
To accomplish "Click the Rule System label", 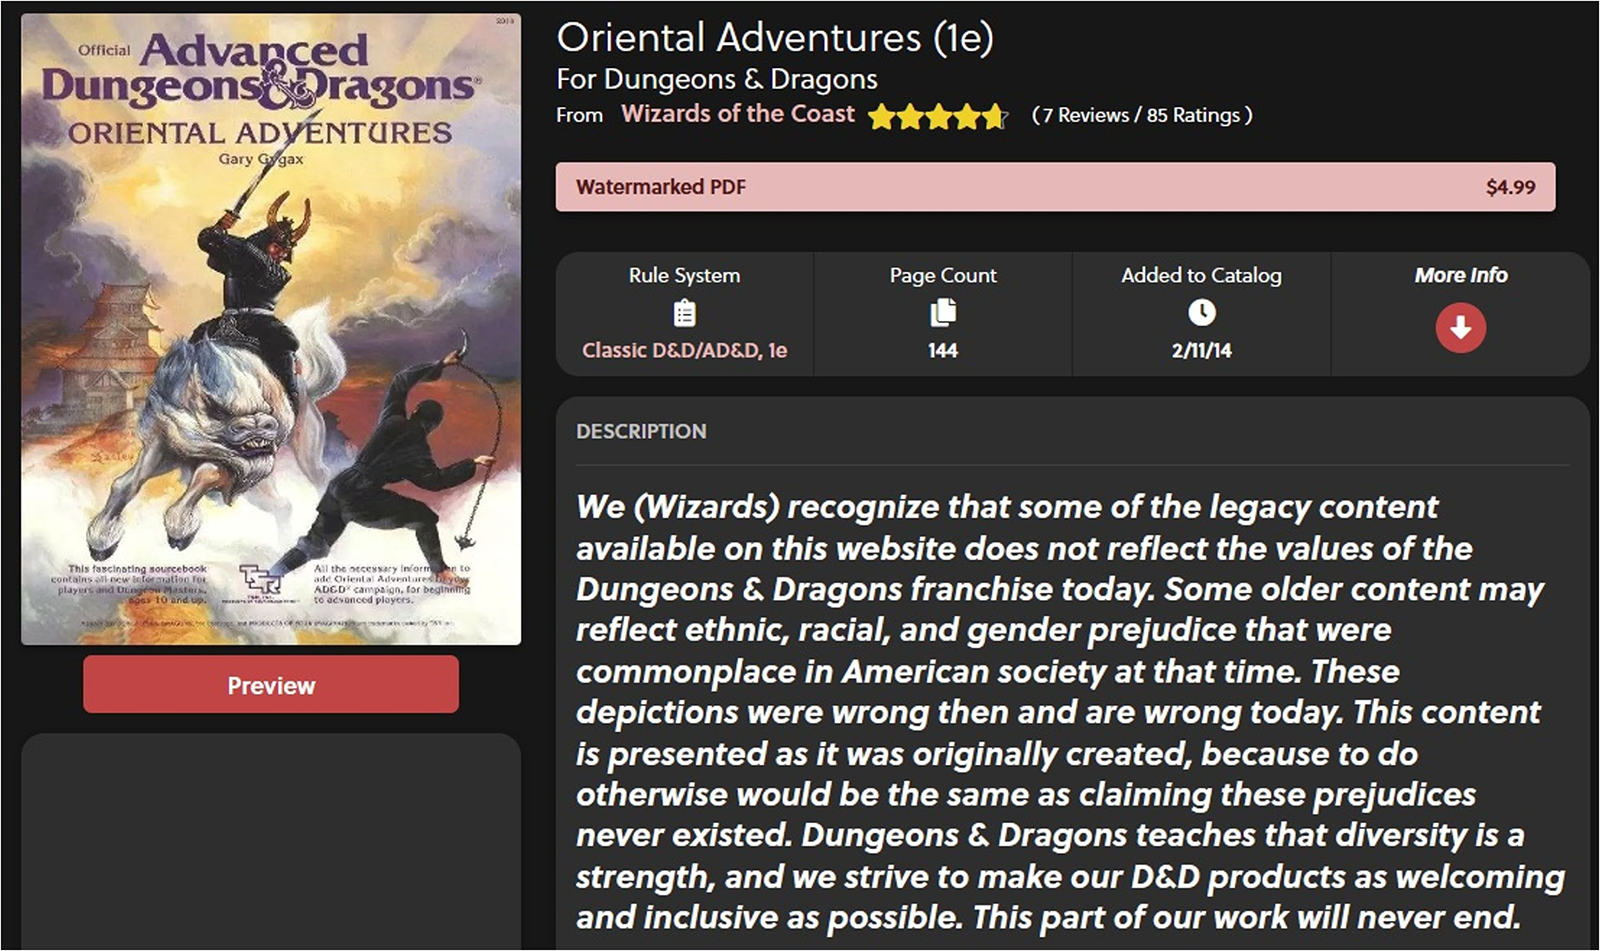I will click(x=685, y=275).
